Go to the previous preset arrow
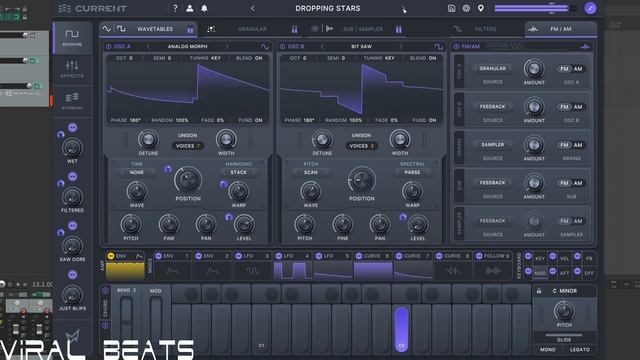This screenshot has width=640, height=360. 253,8
